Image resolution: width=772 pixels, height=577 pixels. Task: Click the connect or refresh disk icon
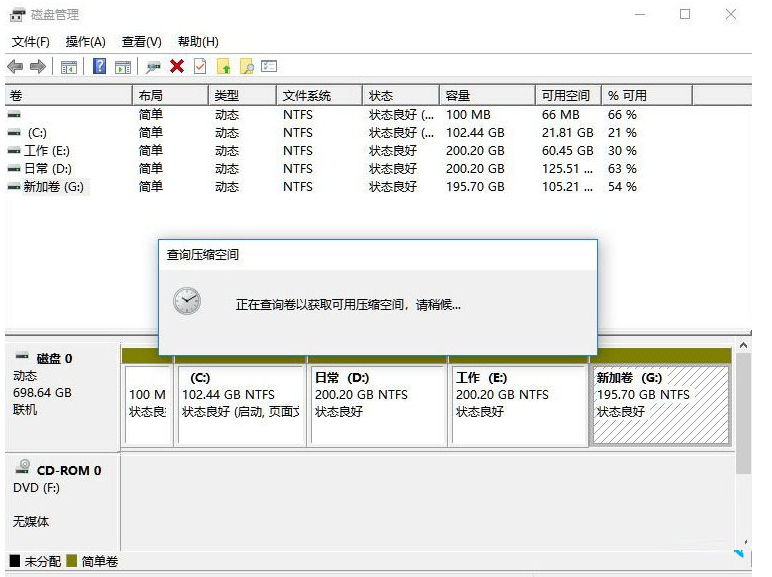tap(153, 67)
